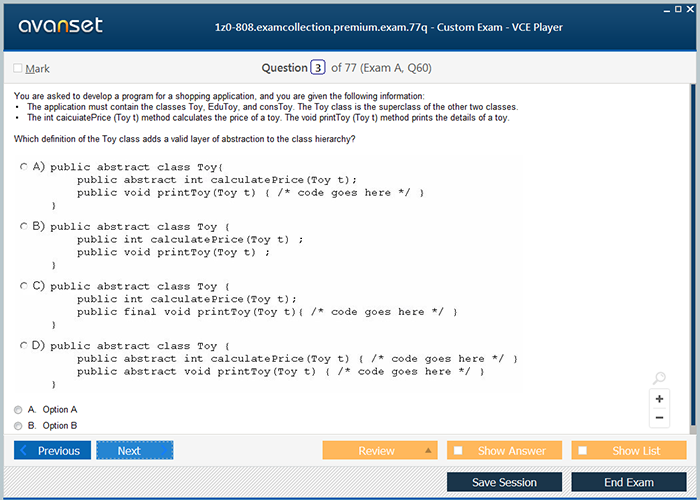The image size is (700, 500).
Task: Close the VCE Player window
Action: pyautogui.click(x=690, y=9)
